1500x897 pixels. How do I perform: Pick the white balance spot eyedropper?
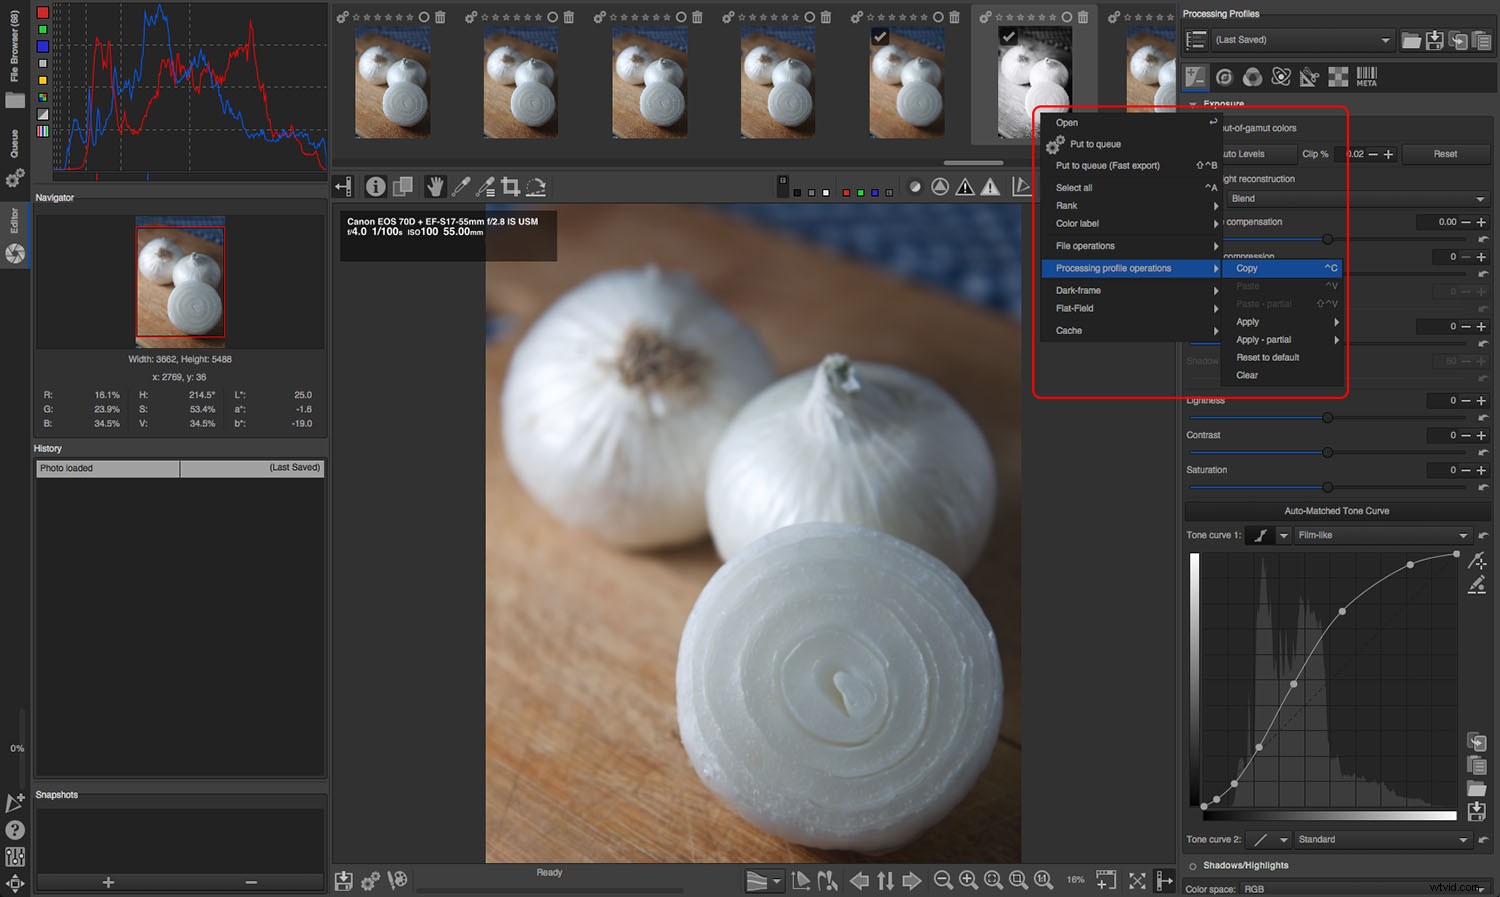point(461,187)
